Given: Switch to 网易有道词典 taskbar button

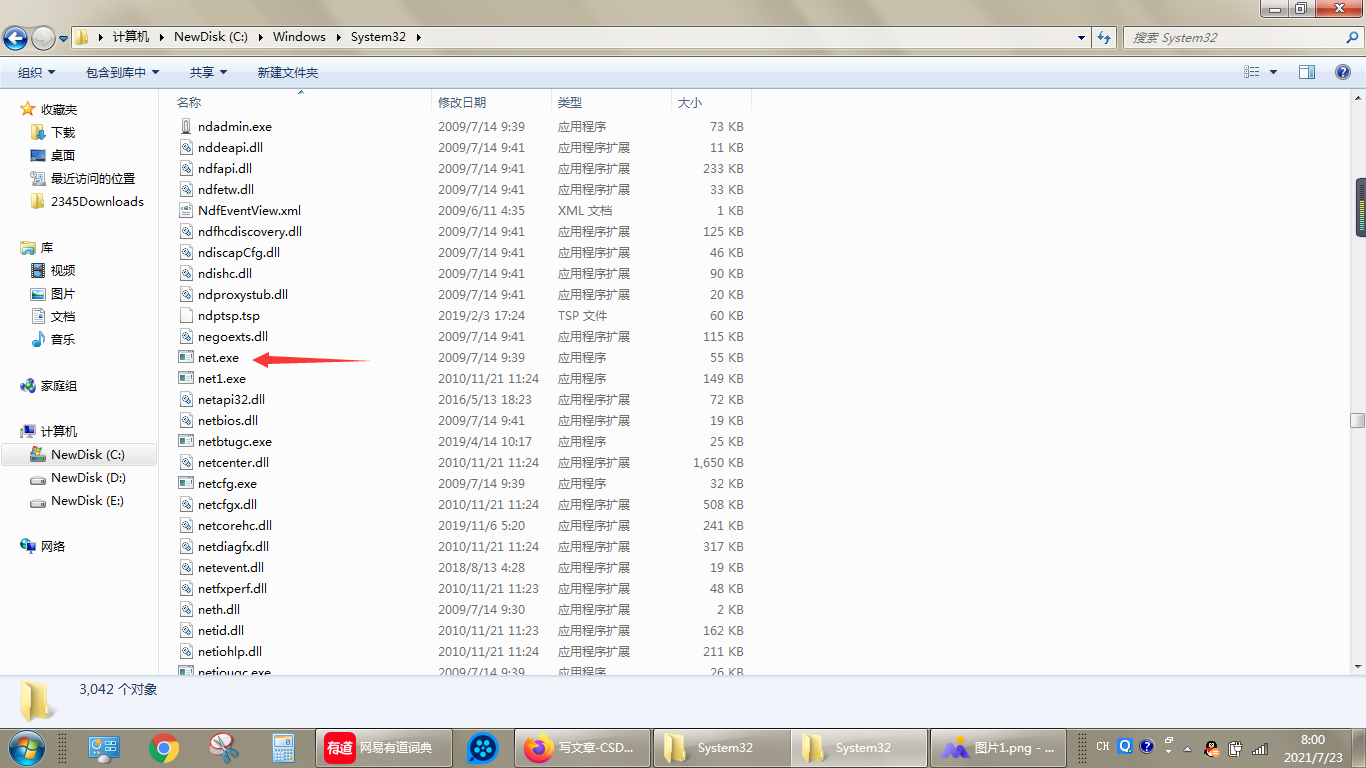Looking at the screenshot, I should point(384,748).
